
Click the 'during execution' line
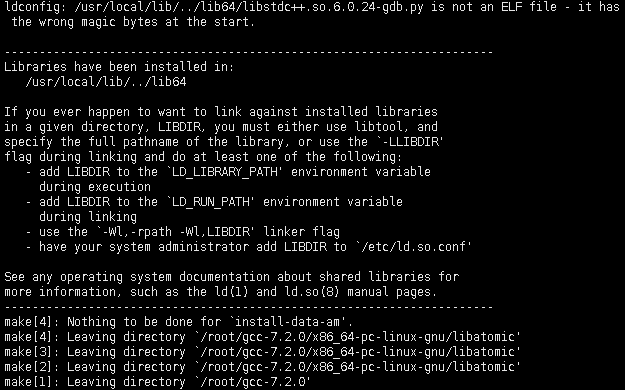[95, 187]
